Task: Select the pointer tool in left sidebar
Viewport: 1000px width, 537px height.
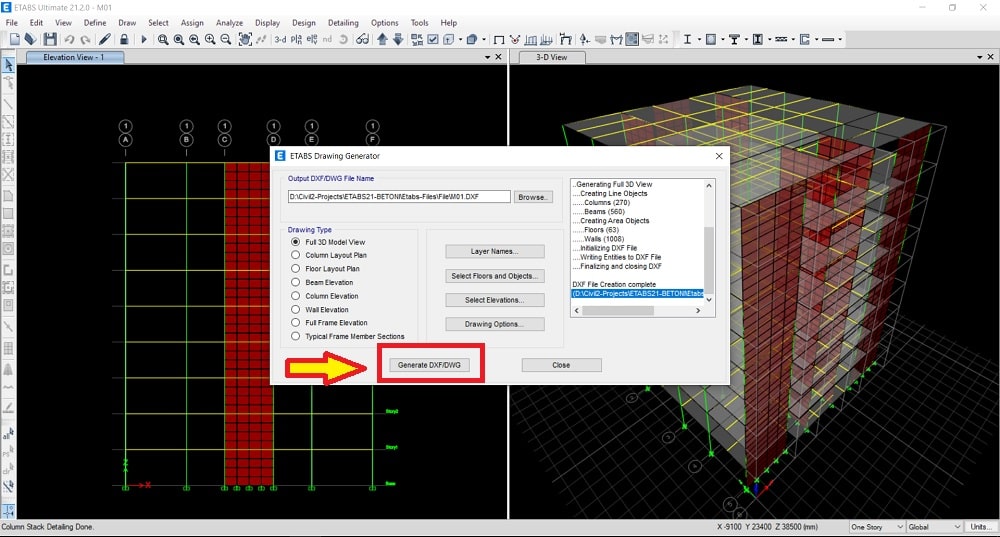Action: 9,66
